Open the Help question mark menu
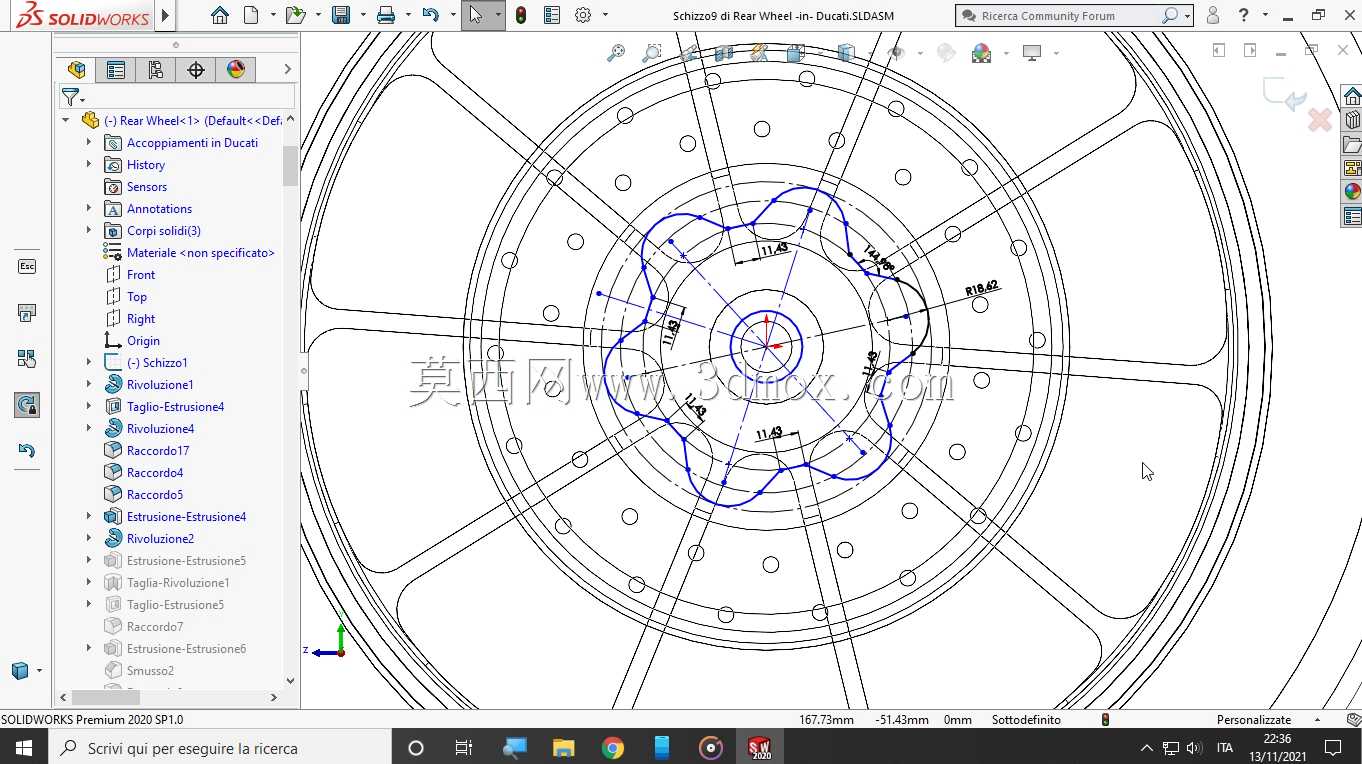Screen dimensions: 1362x764 point(1243,15)
